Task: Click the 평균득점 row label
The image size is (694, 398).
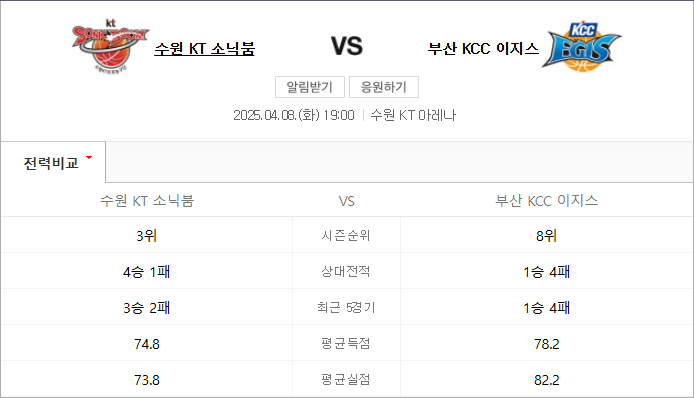Action: pos(346,344)
